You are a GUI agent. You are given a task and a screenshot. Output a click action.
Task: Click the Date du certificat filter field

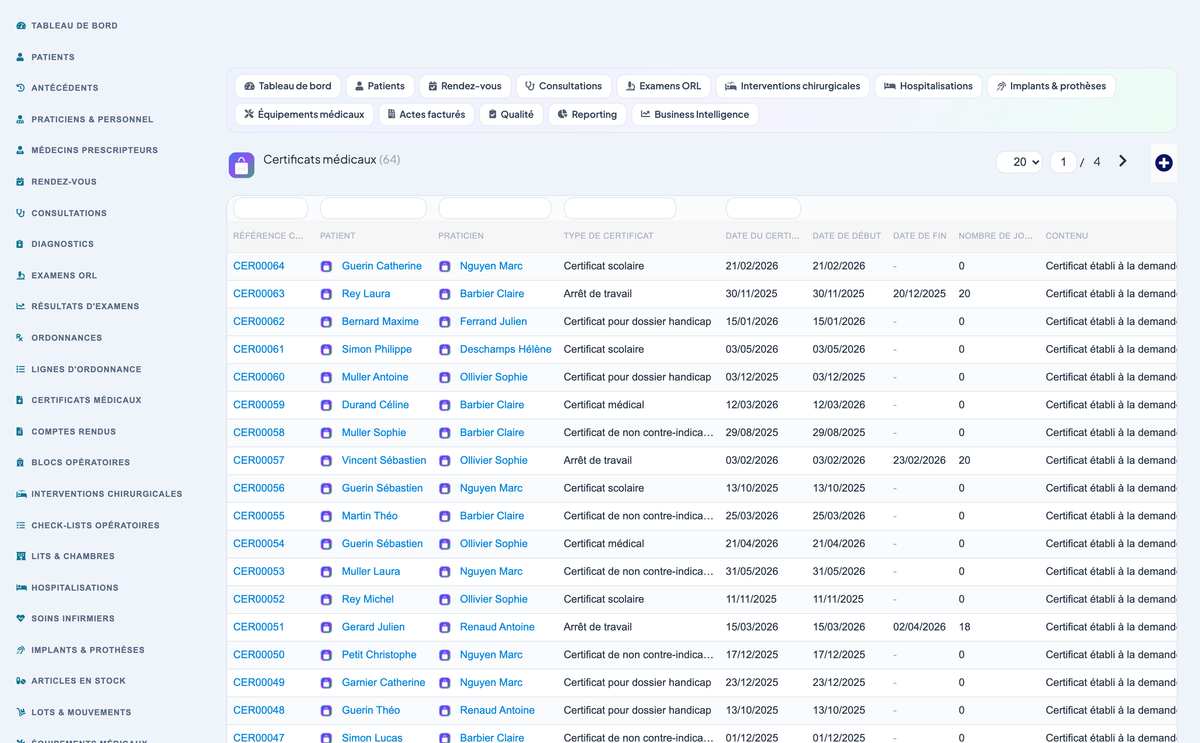click(x=763, y=208)
